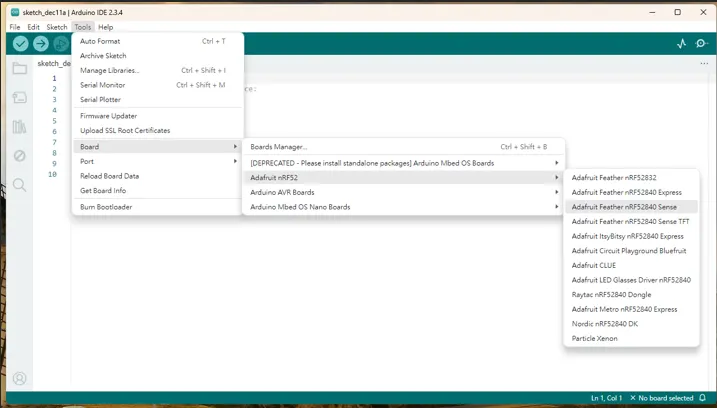This screenshot has width=717, height=408.
Task: Click the sketch_dec11a editor tab
Action: 54,64
